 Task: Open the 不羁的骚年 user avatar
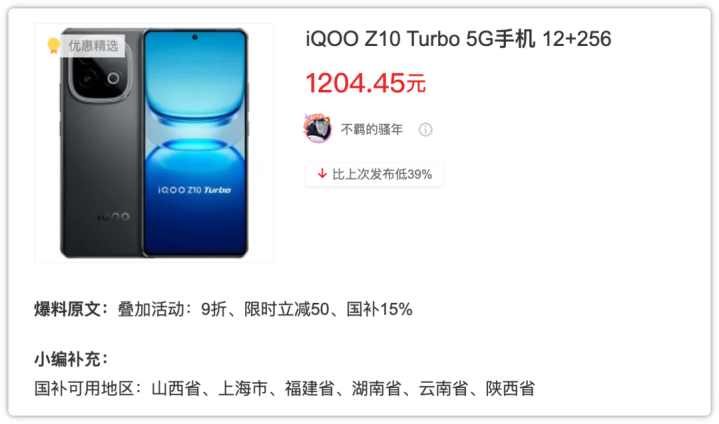(x=317, y=129)
